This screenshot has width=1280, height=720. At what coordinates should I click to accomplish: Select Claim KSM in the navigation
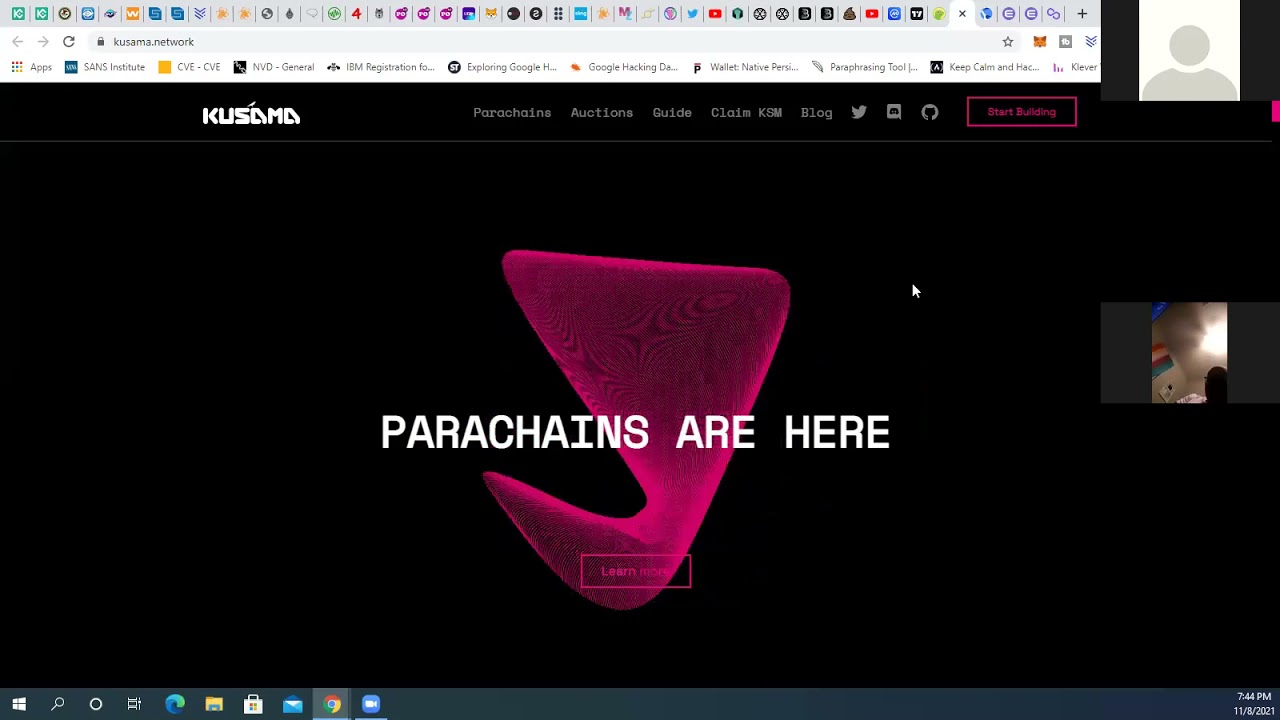click(x=746, y=112)
